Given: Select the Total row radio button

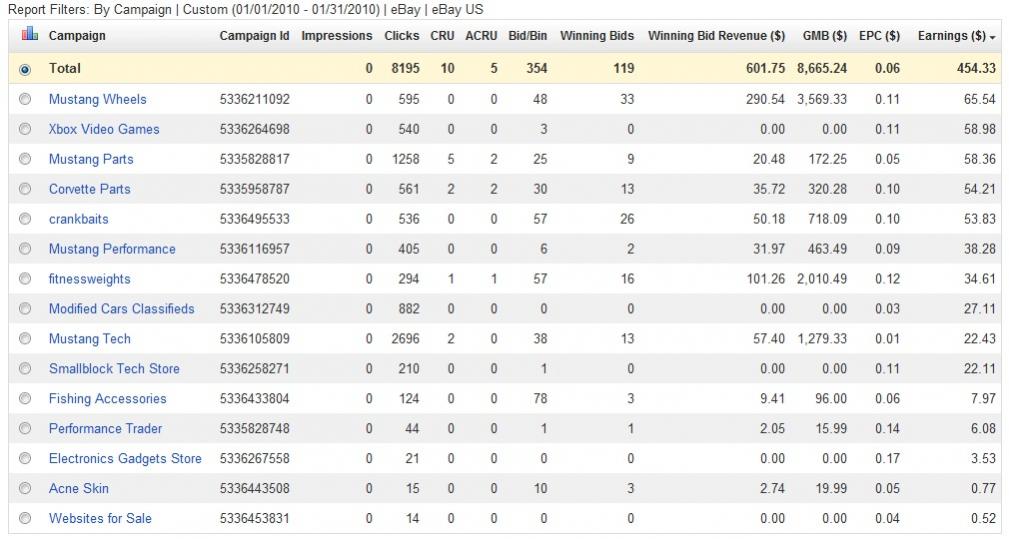Looking at the screenshot, I should tap(25, 69).
